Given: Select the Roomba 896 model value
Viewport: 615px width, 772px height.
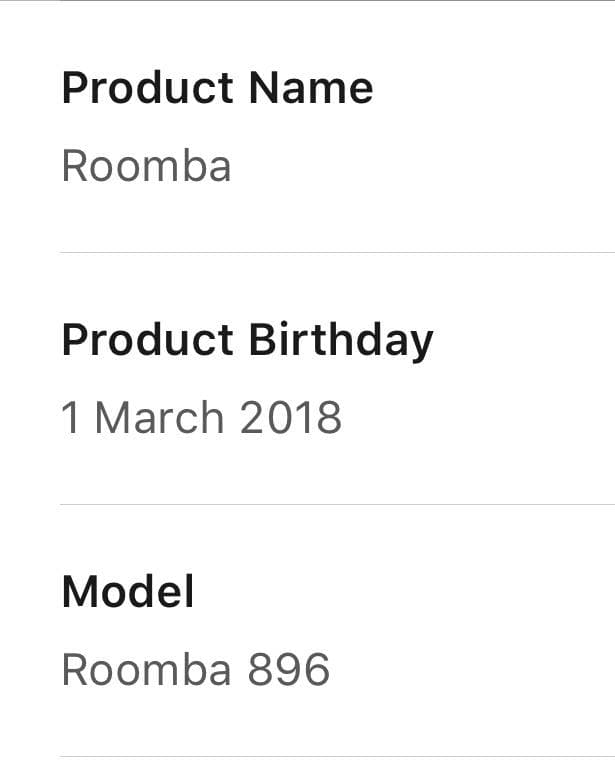Looking at the screenshot, I should point(195,669).
